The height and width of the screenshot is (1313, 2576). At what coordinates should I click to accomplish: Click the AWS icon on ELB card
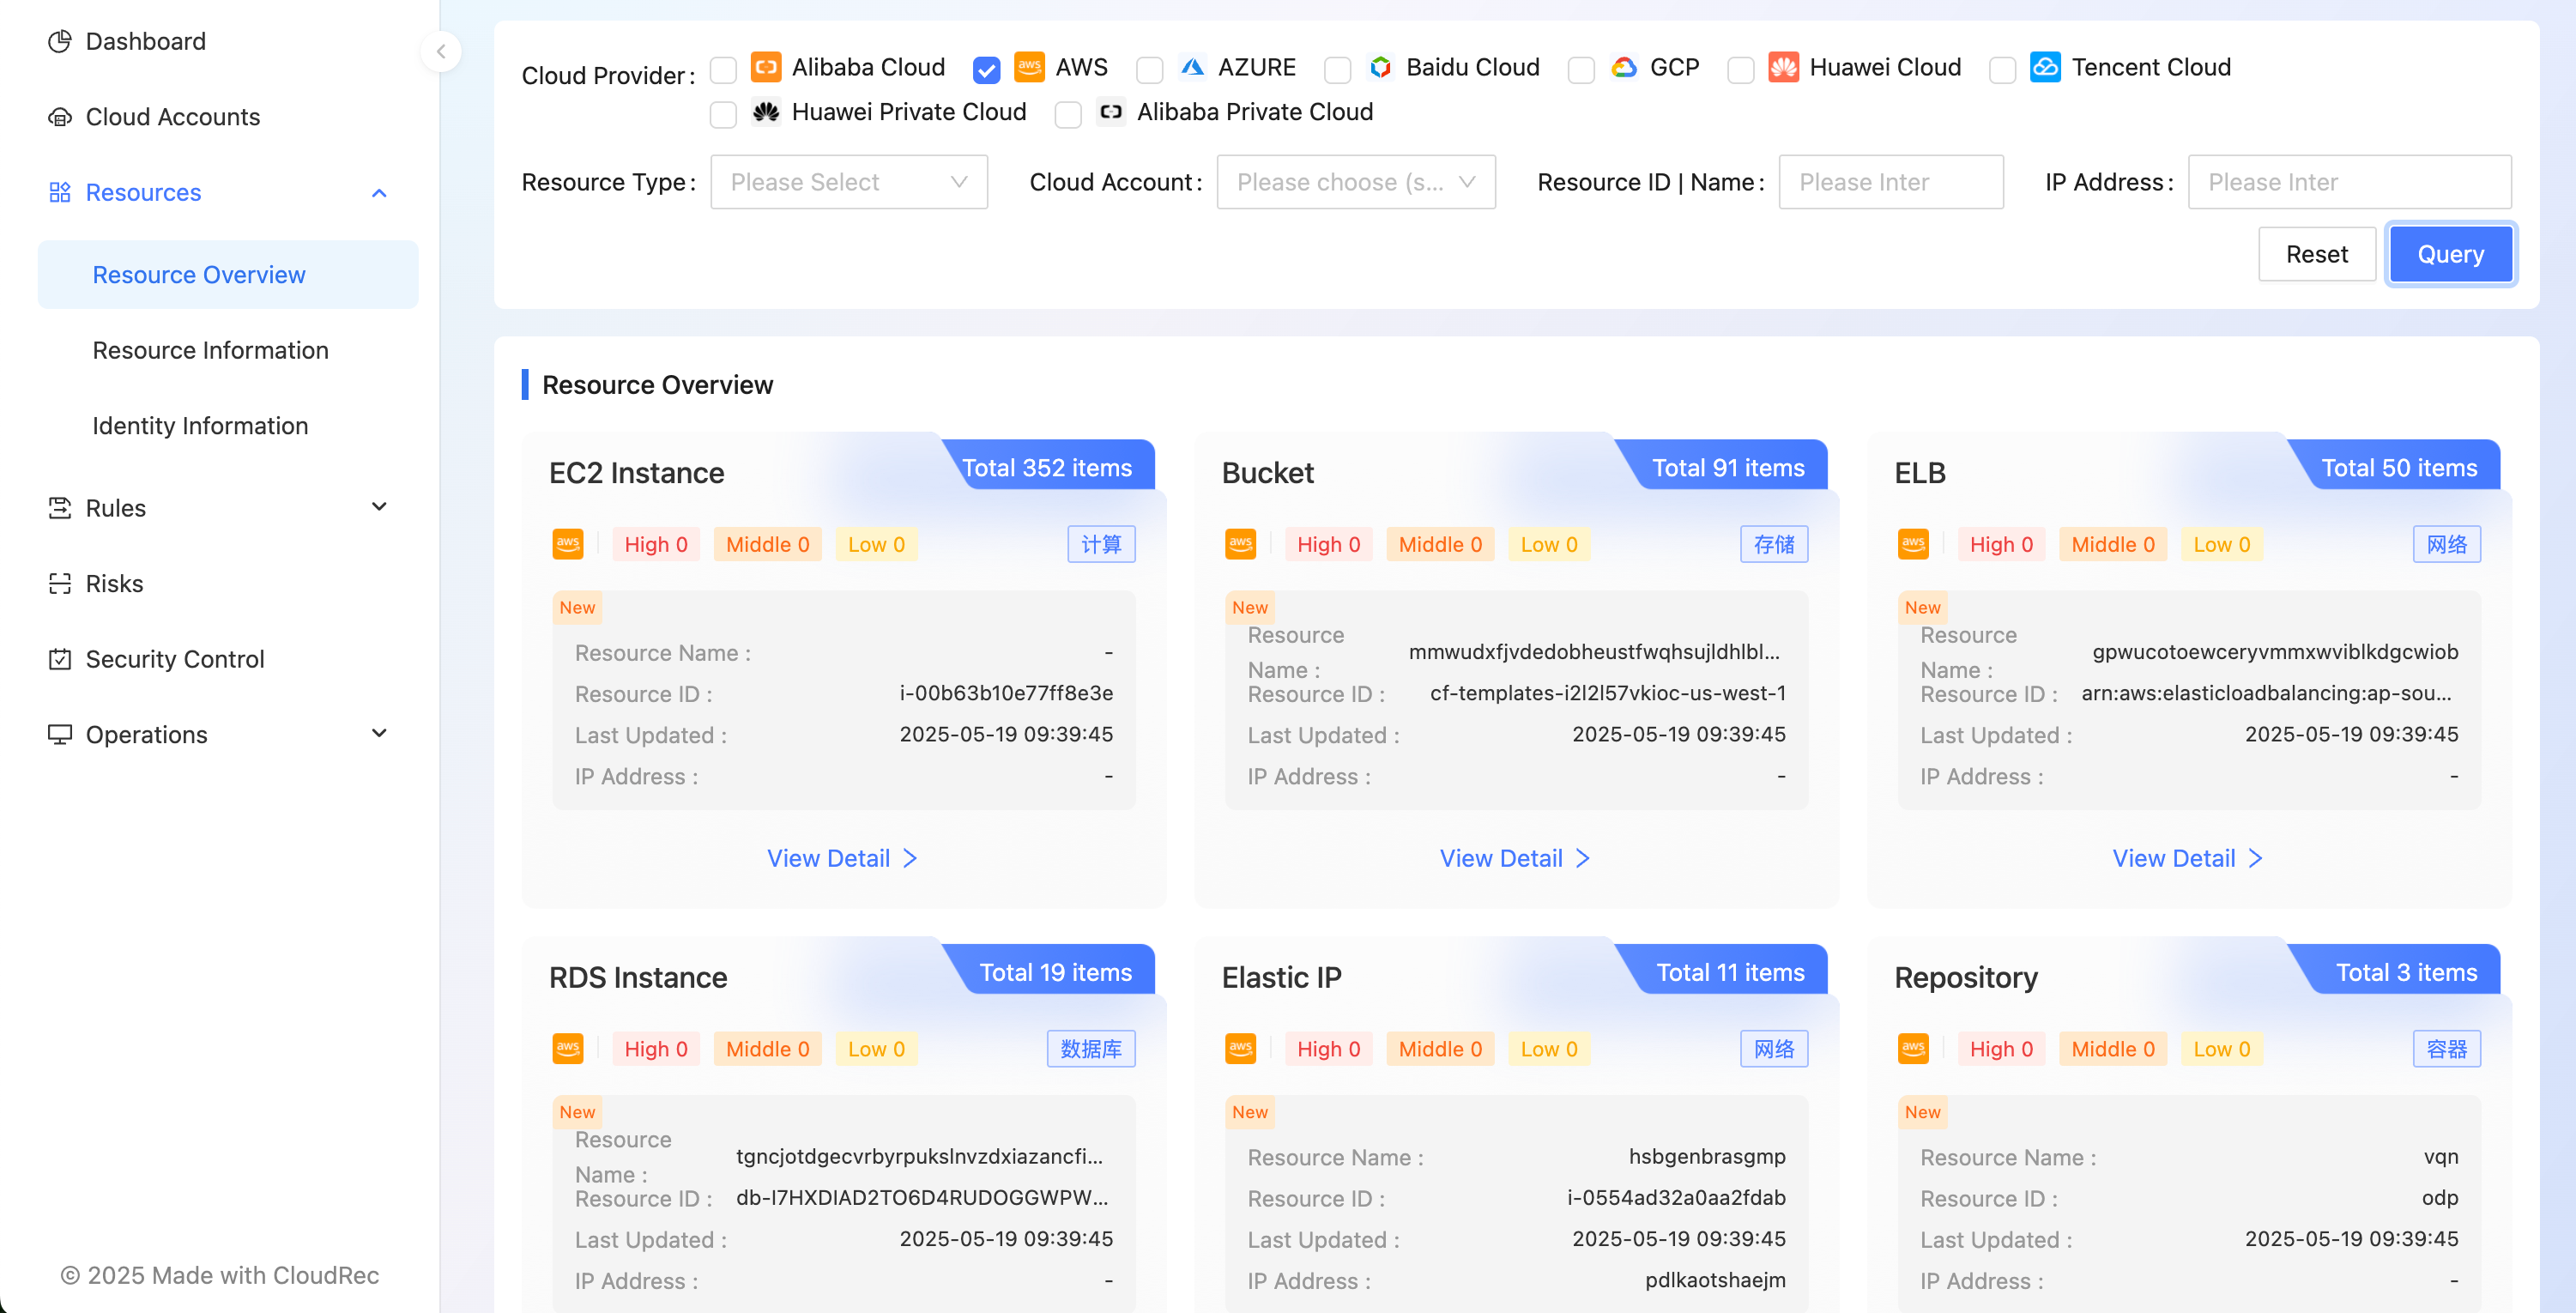[x=1914, y=544]
